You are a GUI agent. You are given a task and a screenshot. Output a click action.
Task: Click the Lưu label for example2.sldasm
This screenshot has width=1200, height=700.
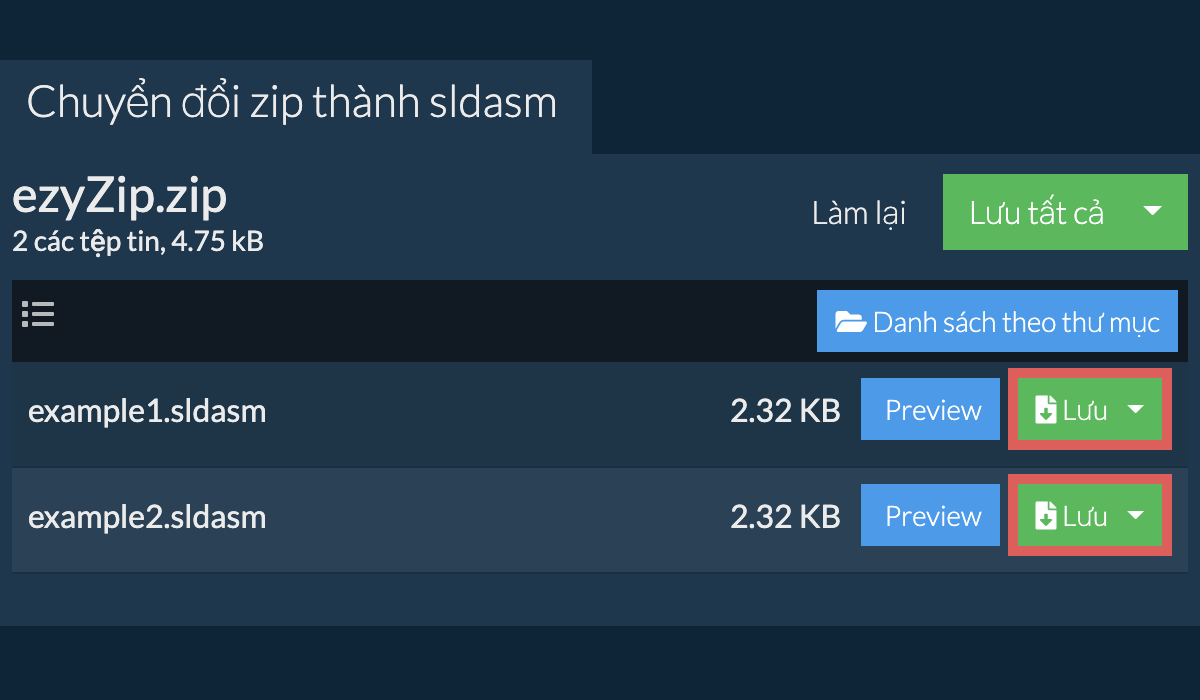[1085, 516]
